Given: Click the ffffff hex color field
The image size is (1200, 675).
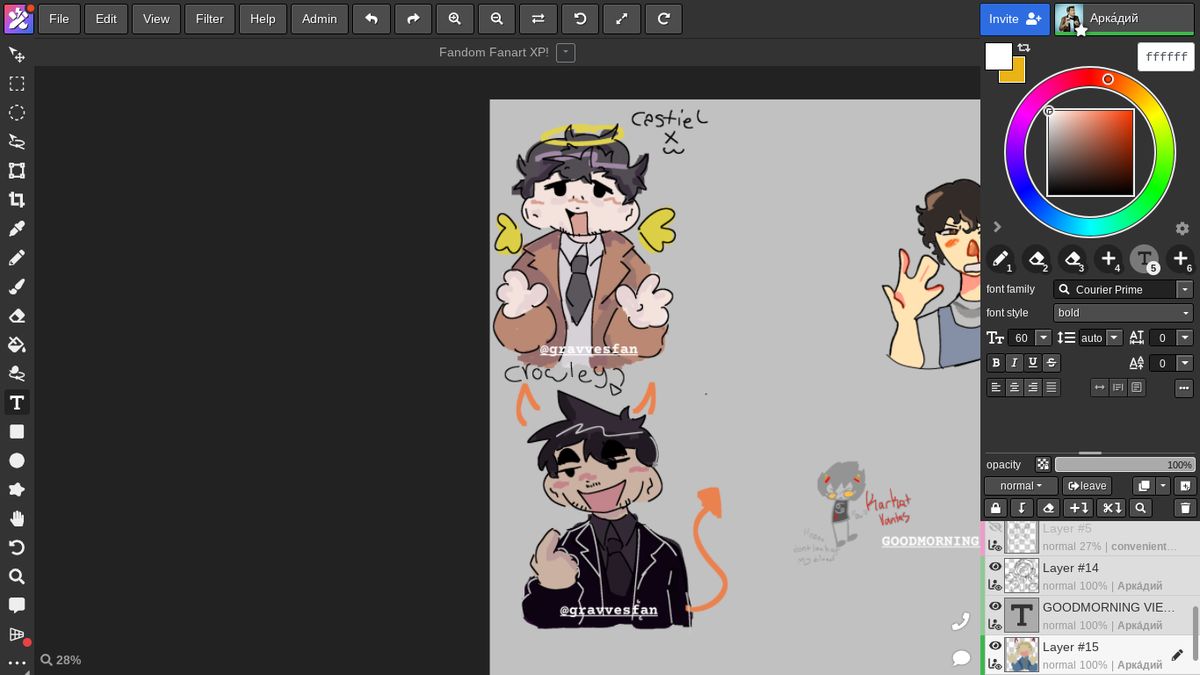Looking at the screenshot, I should pyautogui.click(x=1166, y=57).
